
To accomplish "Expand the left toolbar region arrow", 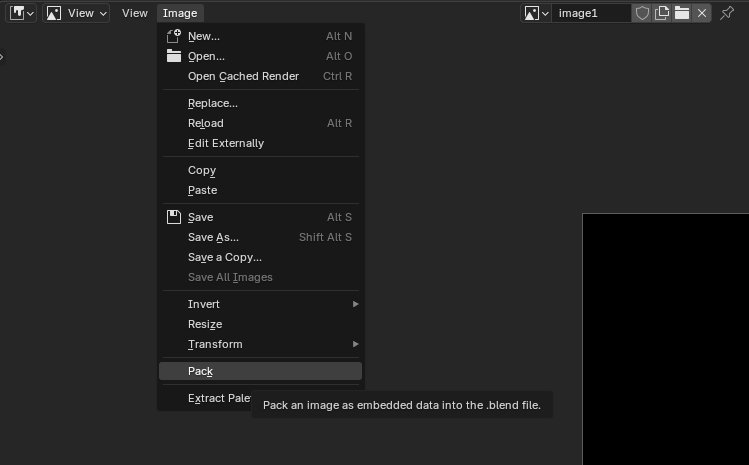I will tap(2, 57).
